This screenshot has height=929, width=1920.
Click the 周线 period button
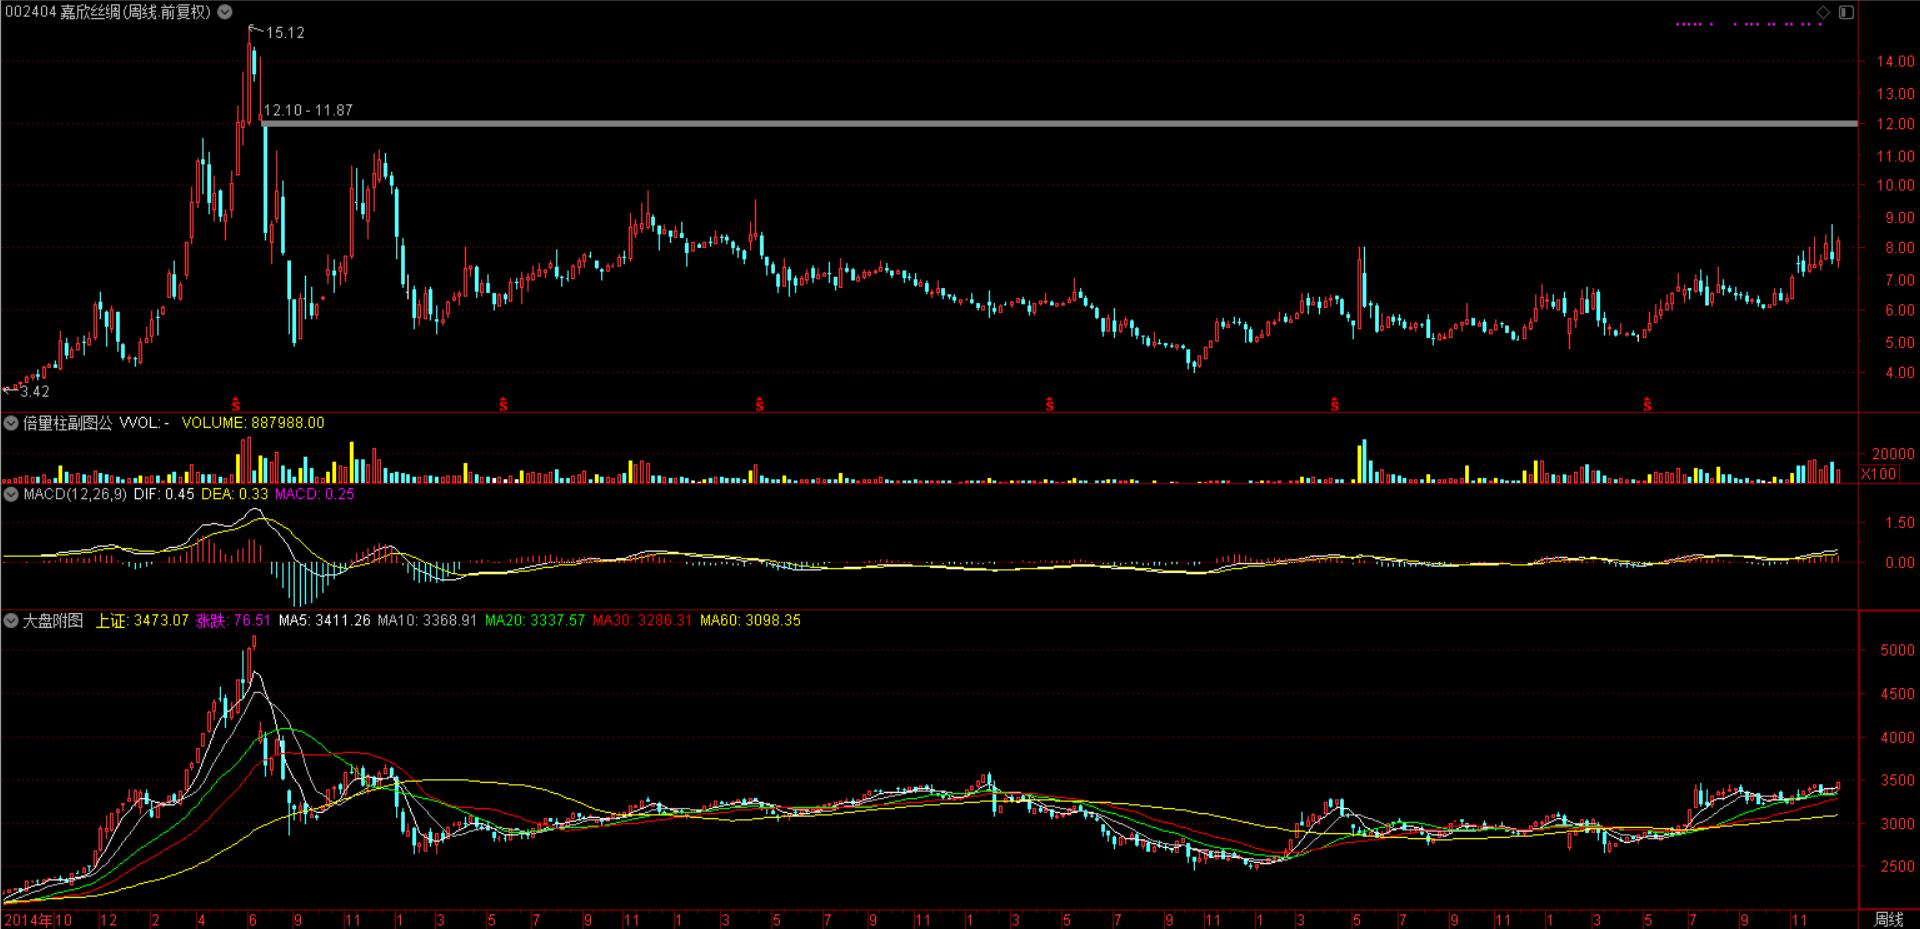pos(1888,919)
